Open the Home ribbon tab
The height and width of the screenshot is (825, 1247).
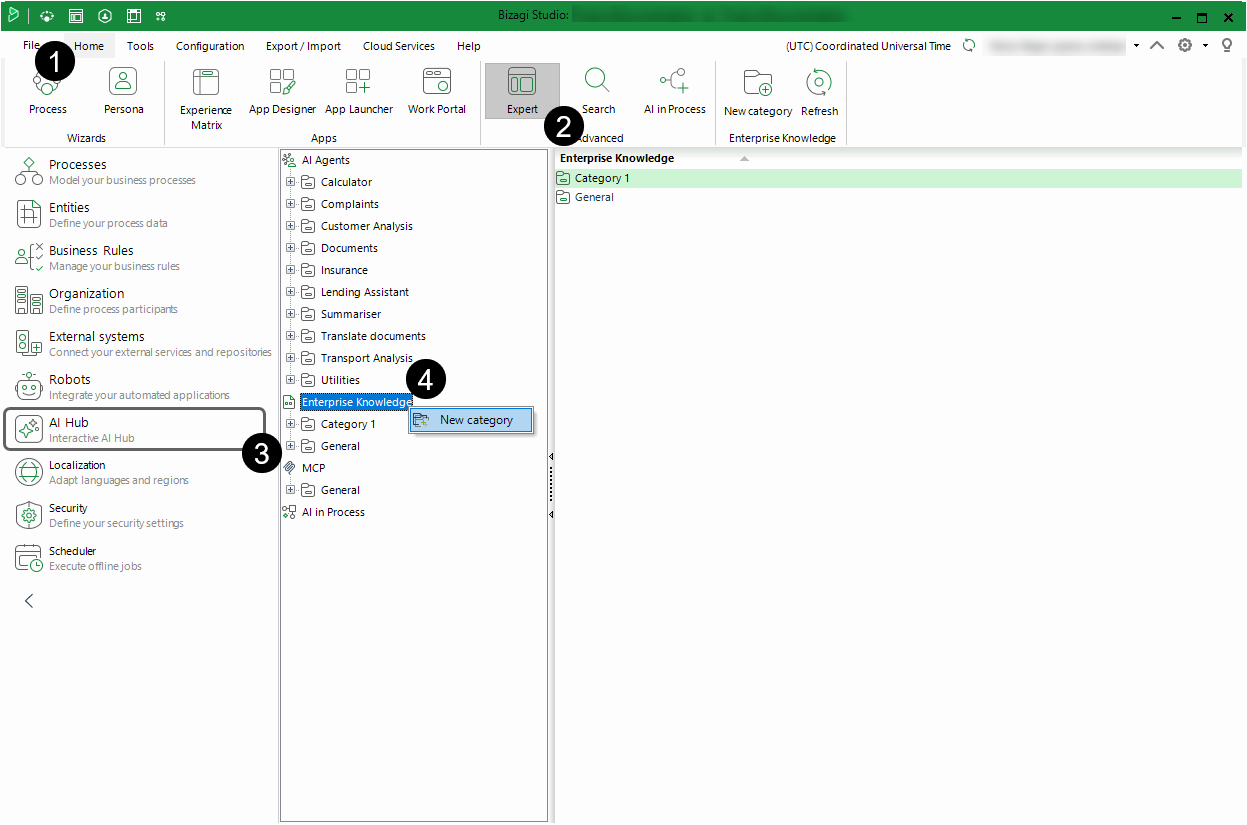(x=89, y=46)
